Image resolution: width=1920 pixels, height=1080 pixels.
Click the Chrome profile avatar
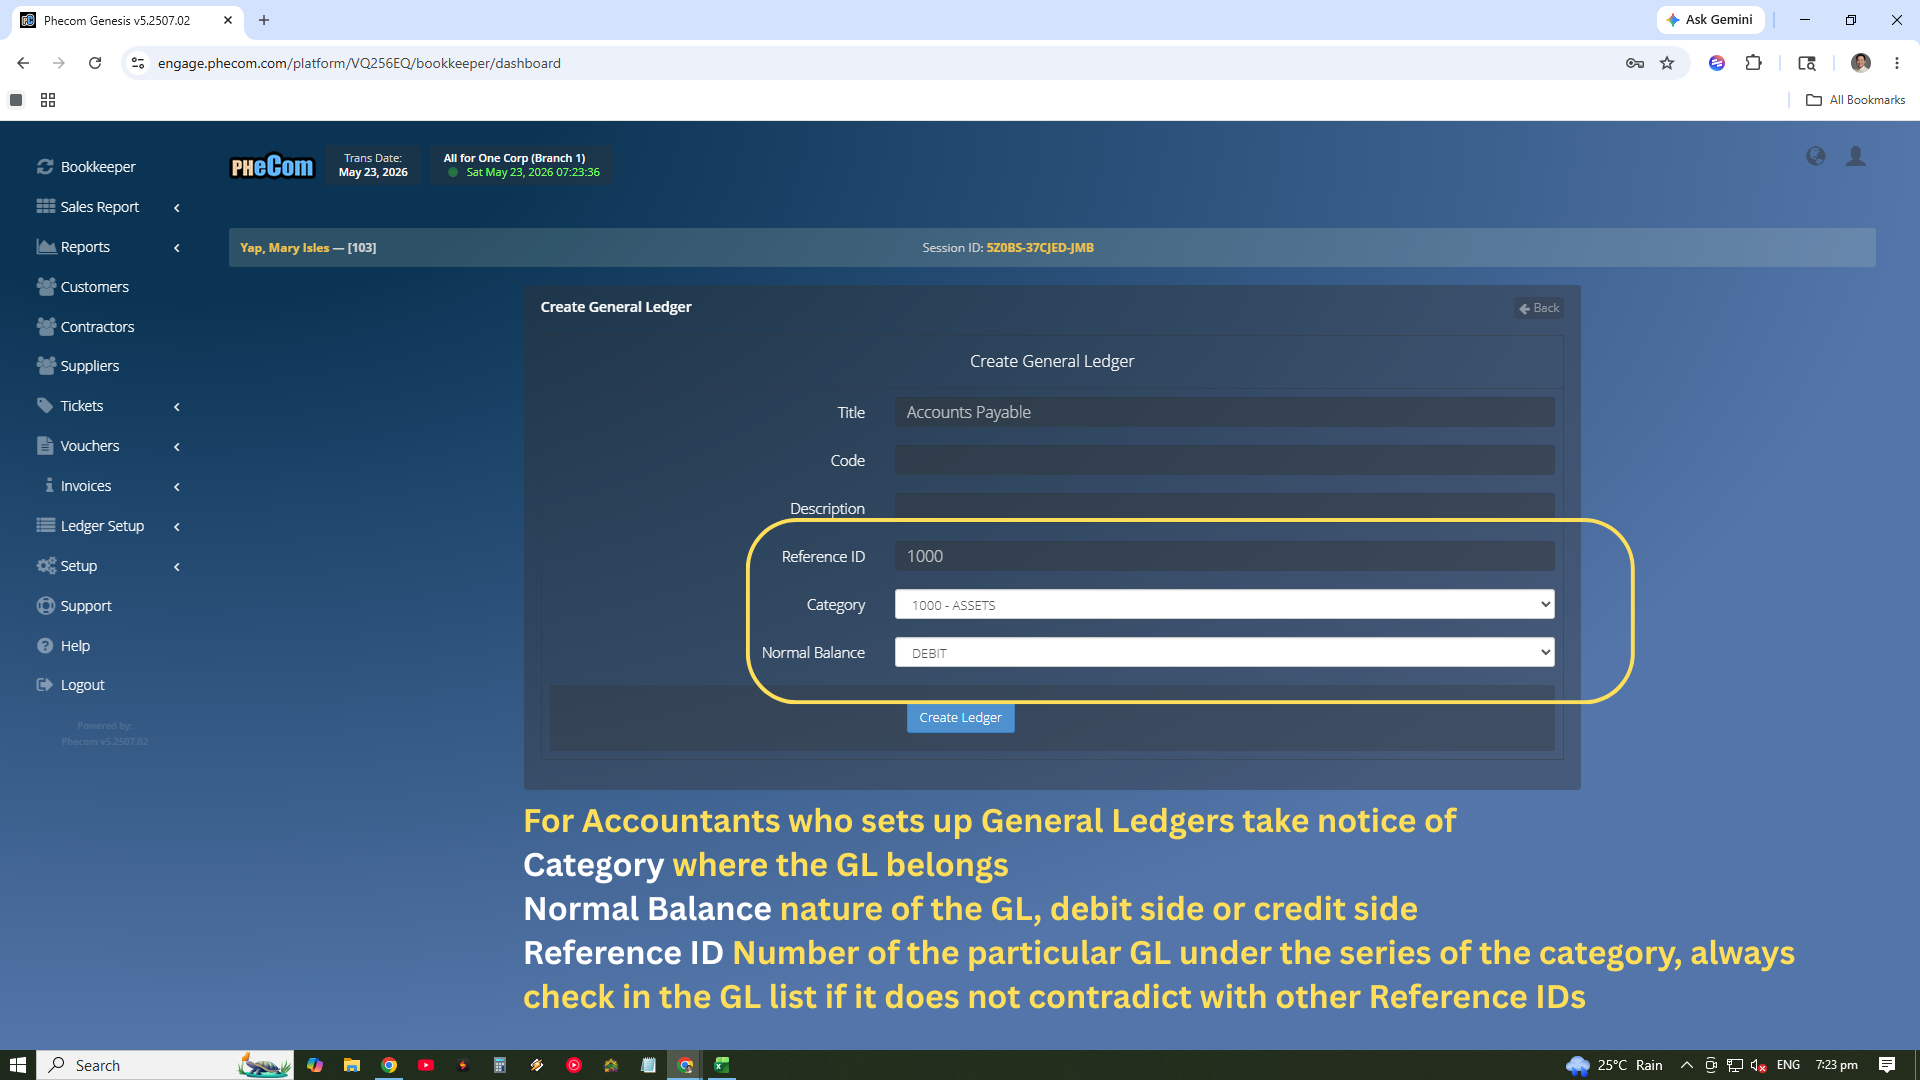point(1861,63)
